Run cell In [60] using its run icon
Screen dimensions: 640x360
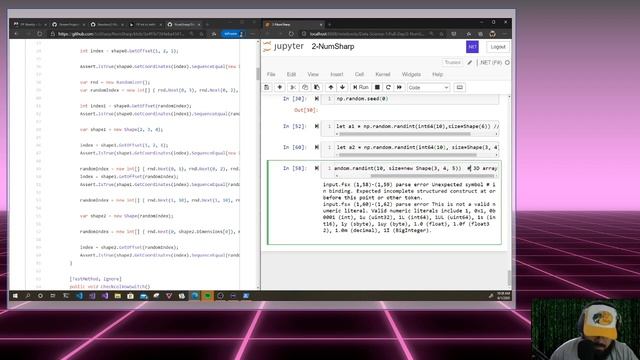coord(317,147)
